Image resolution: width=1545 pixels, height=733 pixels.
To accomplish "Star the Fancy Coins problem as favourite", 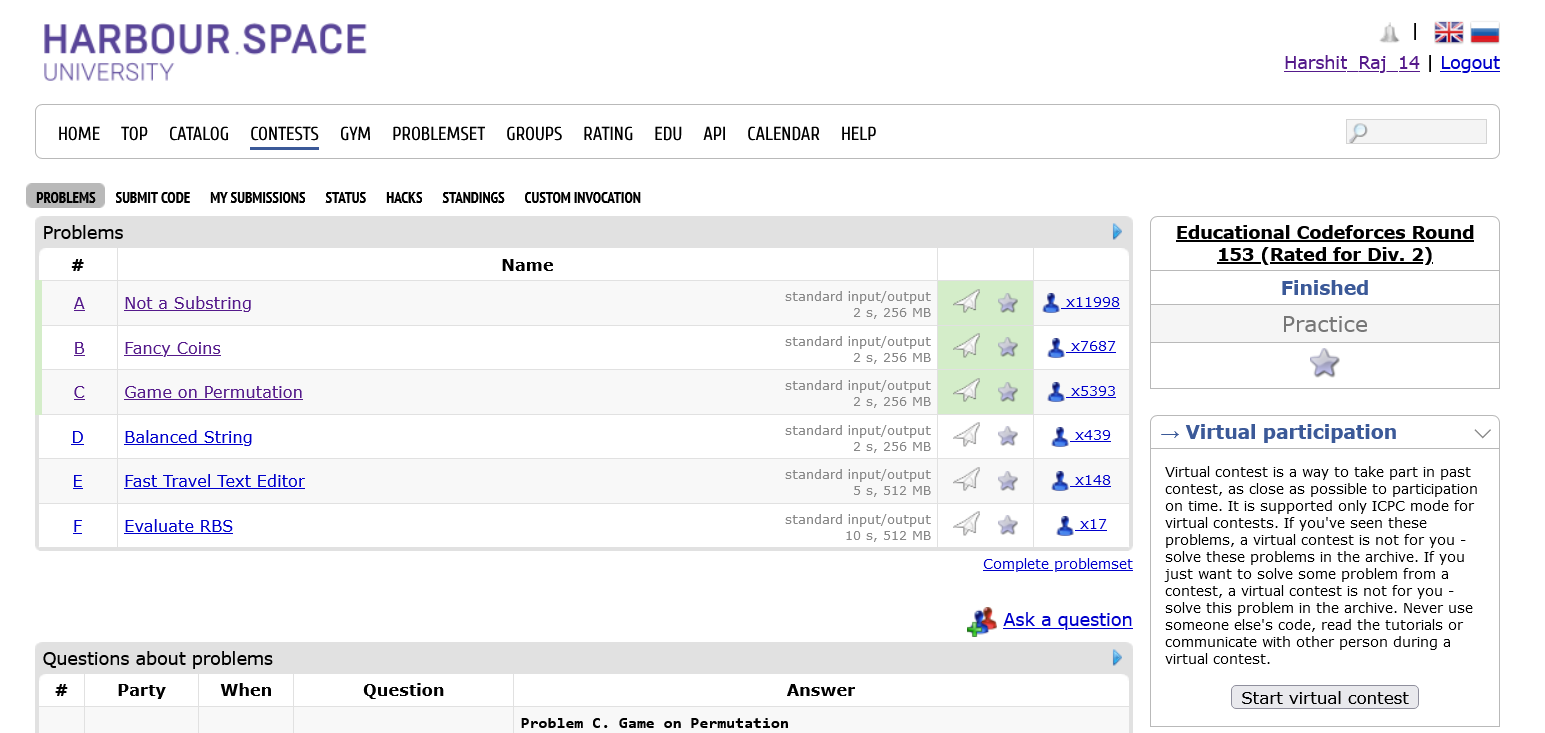I will (1008, 347).
